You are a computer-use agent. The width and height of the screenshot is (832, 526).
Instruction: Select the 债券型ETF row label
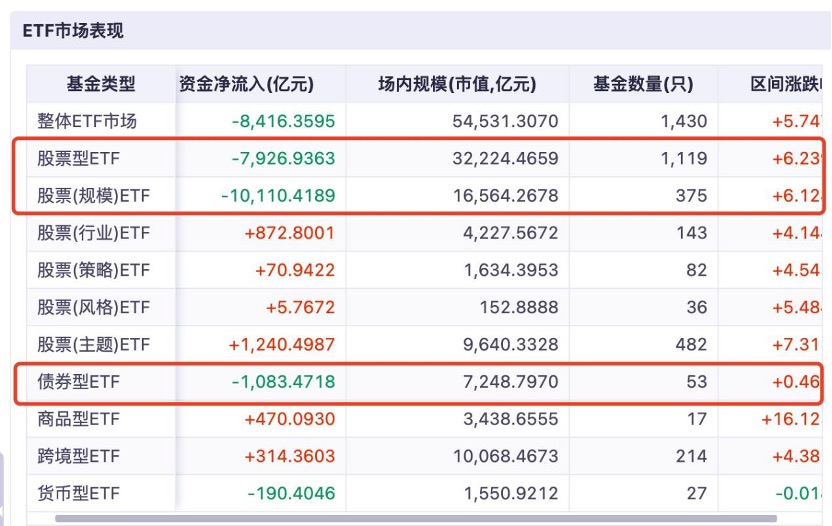point(78,381)
